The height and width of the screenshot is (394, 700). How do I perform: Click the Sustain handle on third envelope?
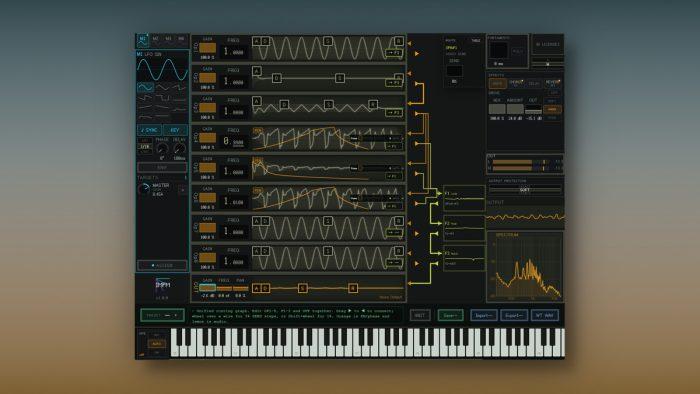pos(329,104)
